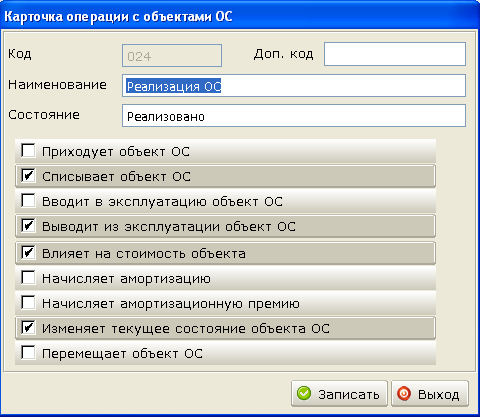Enable Начисляет амортизационную премию checkbox
Image resolution: width=480 pixels, height=417 pixels.
[x=28, y=303]
